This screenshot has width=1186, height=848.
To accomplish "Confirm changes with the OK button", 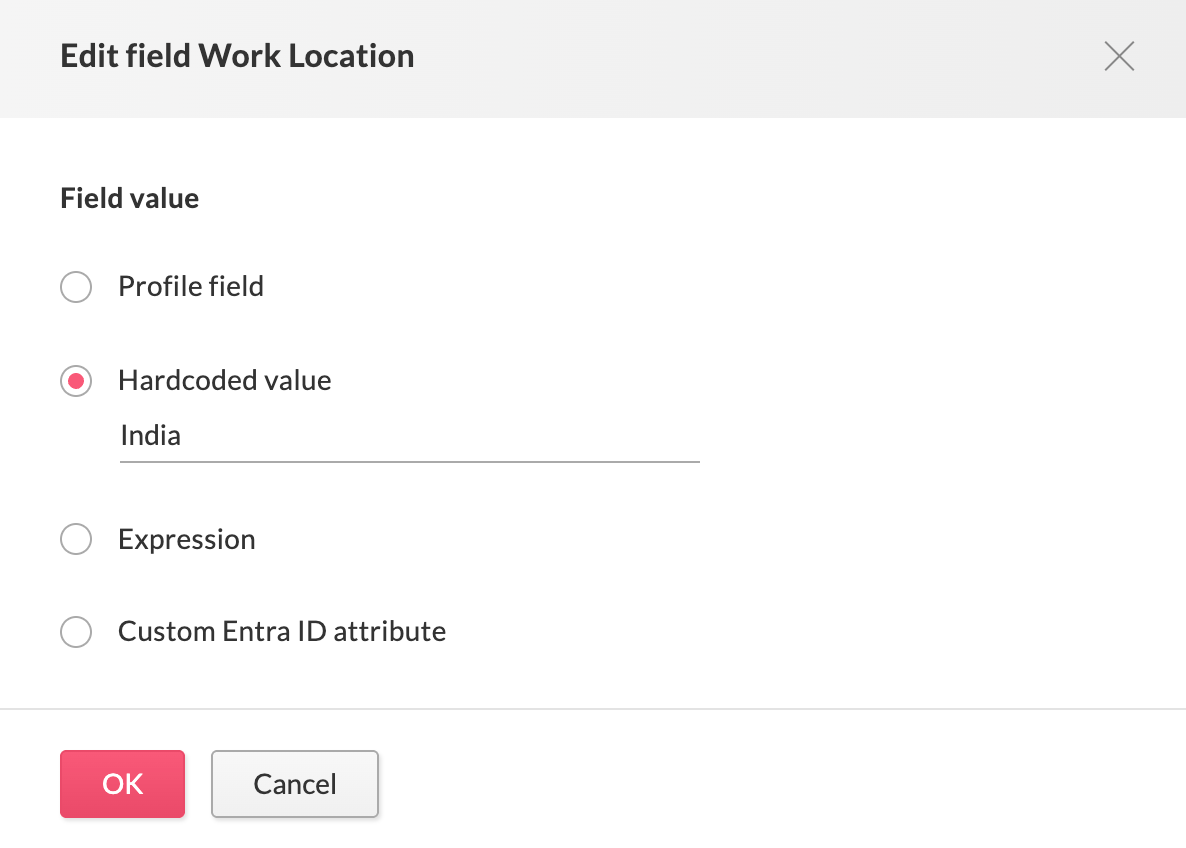I will (x=123, y=784).
